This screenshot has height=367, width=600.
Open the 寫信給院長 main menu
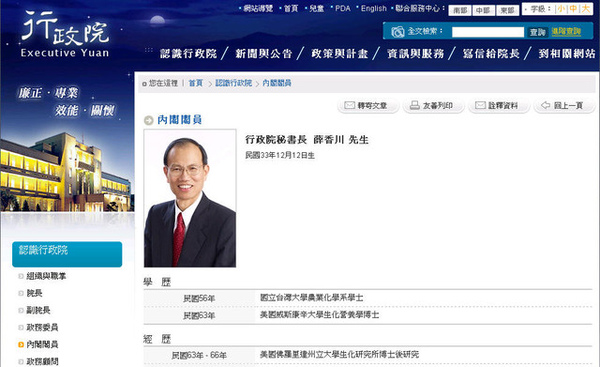tap(491, 54)
